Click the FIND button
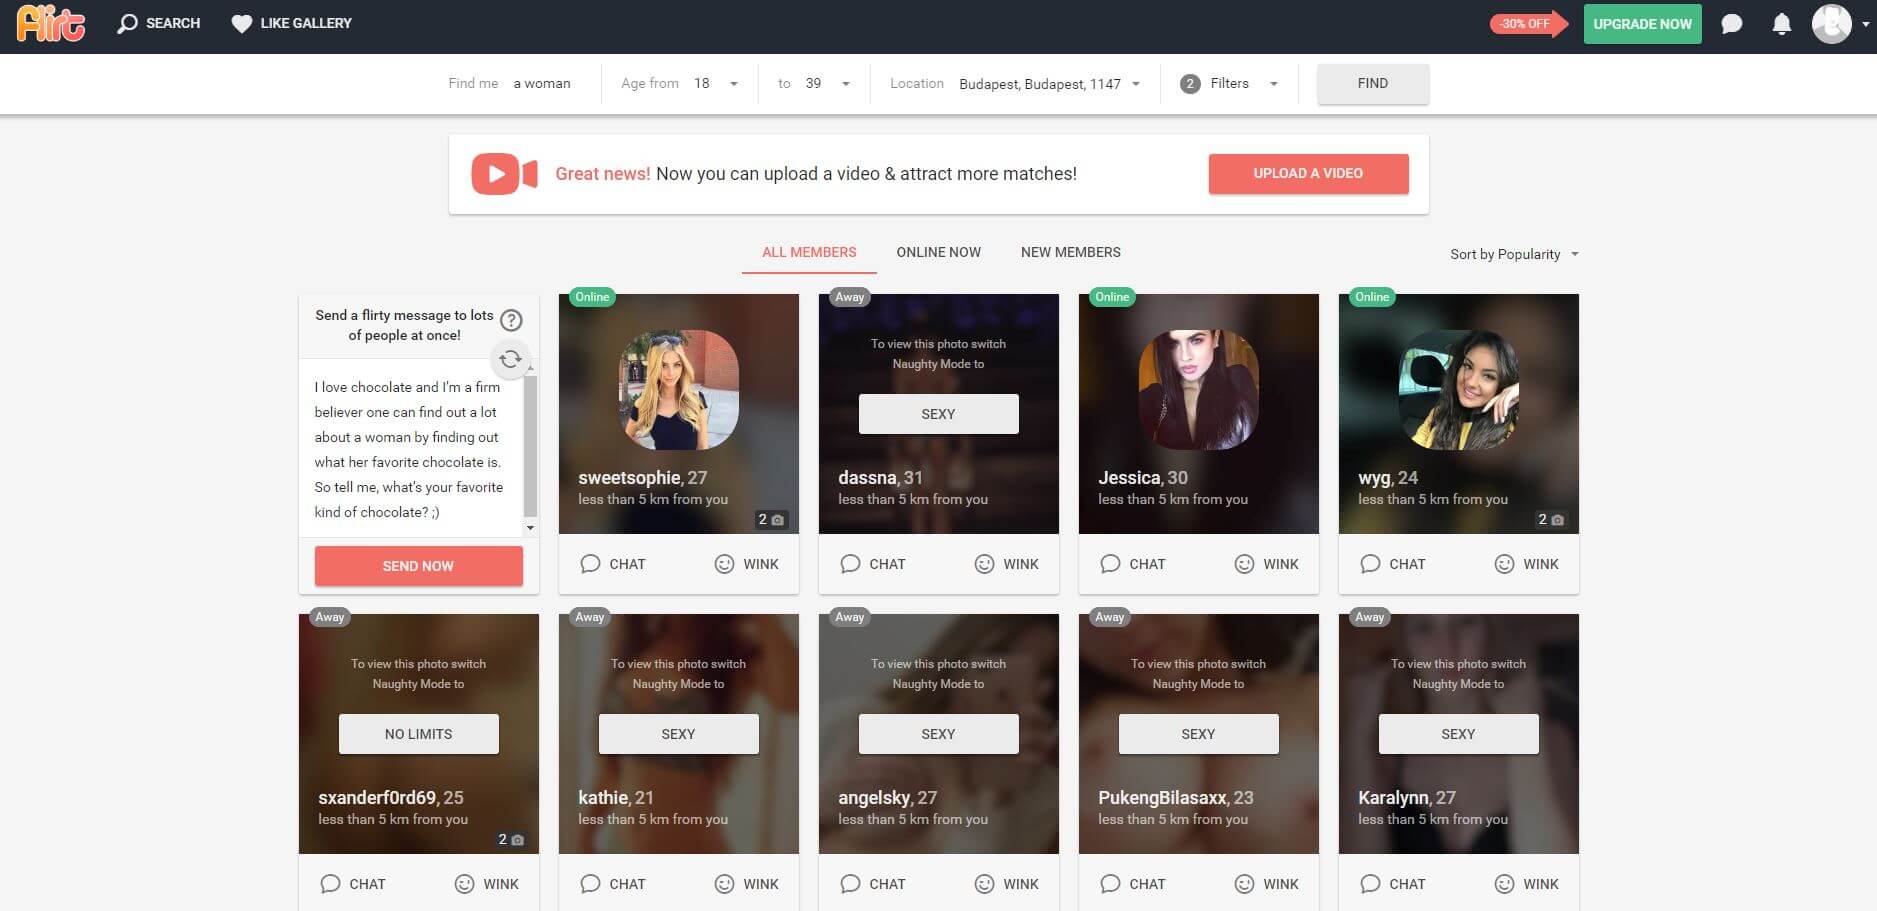The height and width of the screenshot is (911, 1877). (x=1372, y=84)
